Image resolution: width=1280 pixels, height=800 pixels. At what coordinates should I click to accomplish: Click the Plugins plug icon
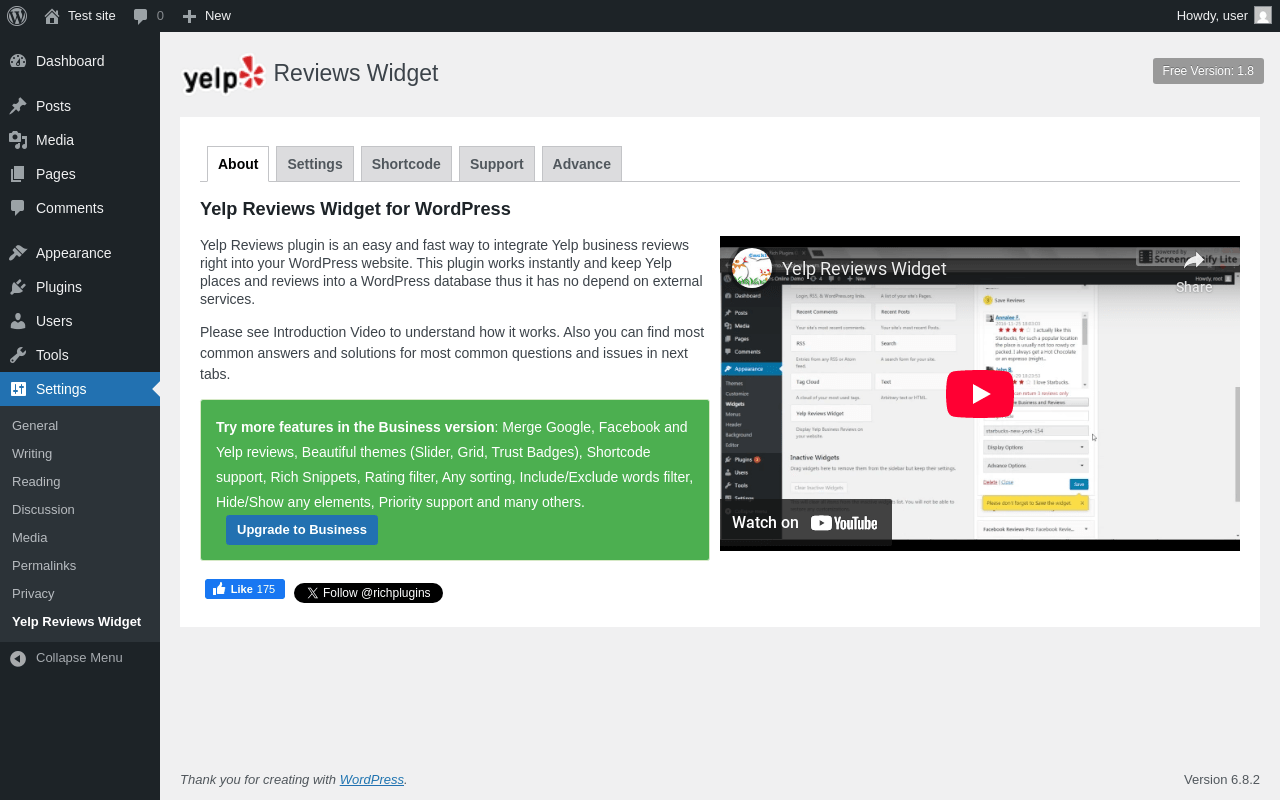click(18, 287)
